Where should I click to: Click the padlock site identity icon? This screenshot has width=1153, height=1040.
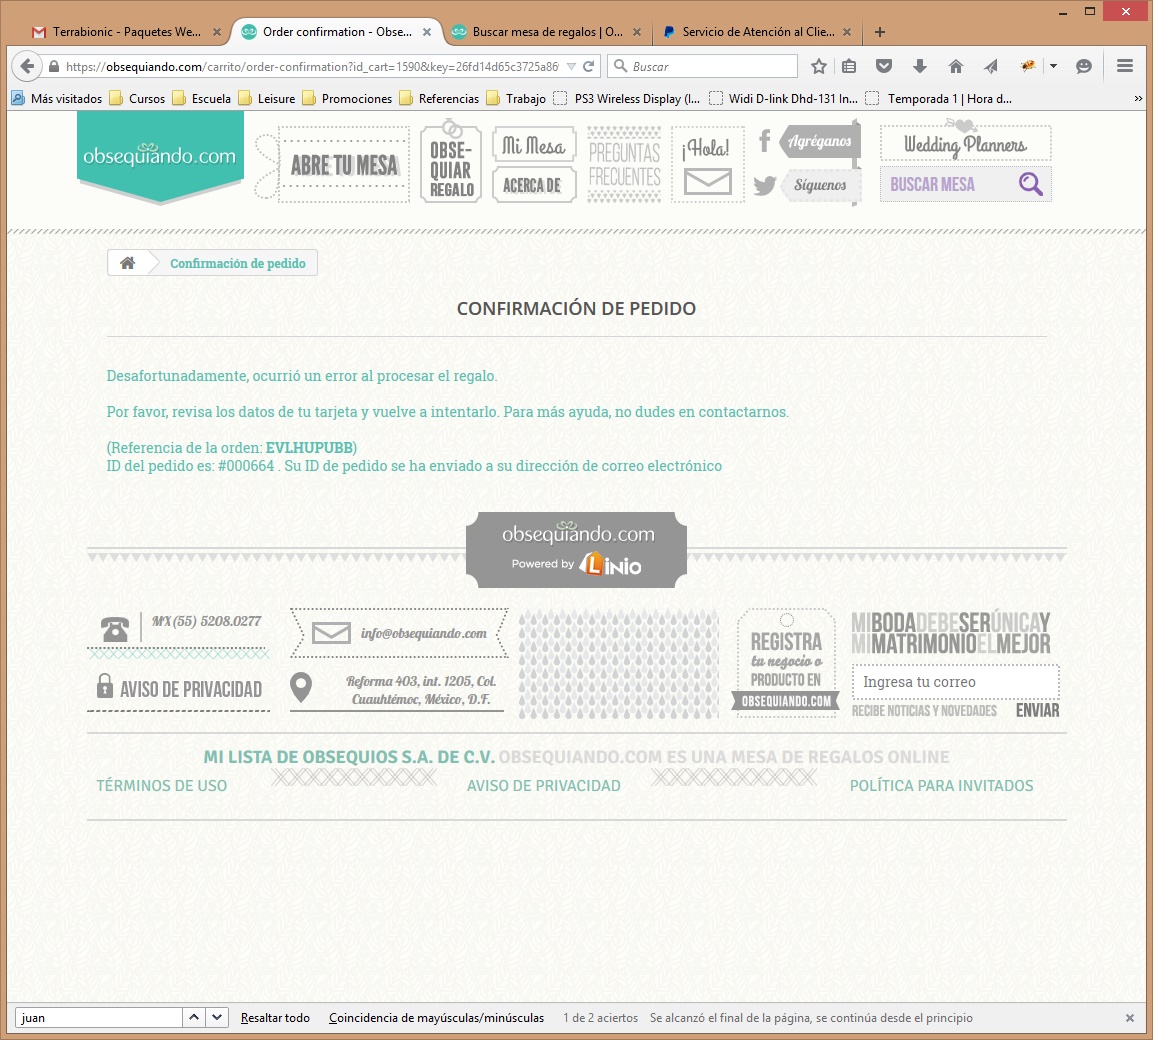pos(54,66)
